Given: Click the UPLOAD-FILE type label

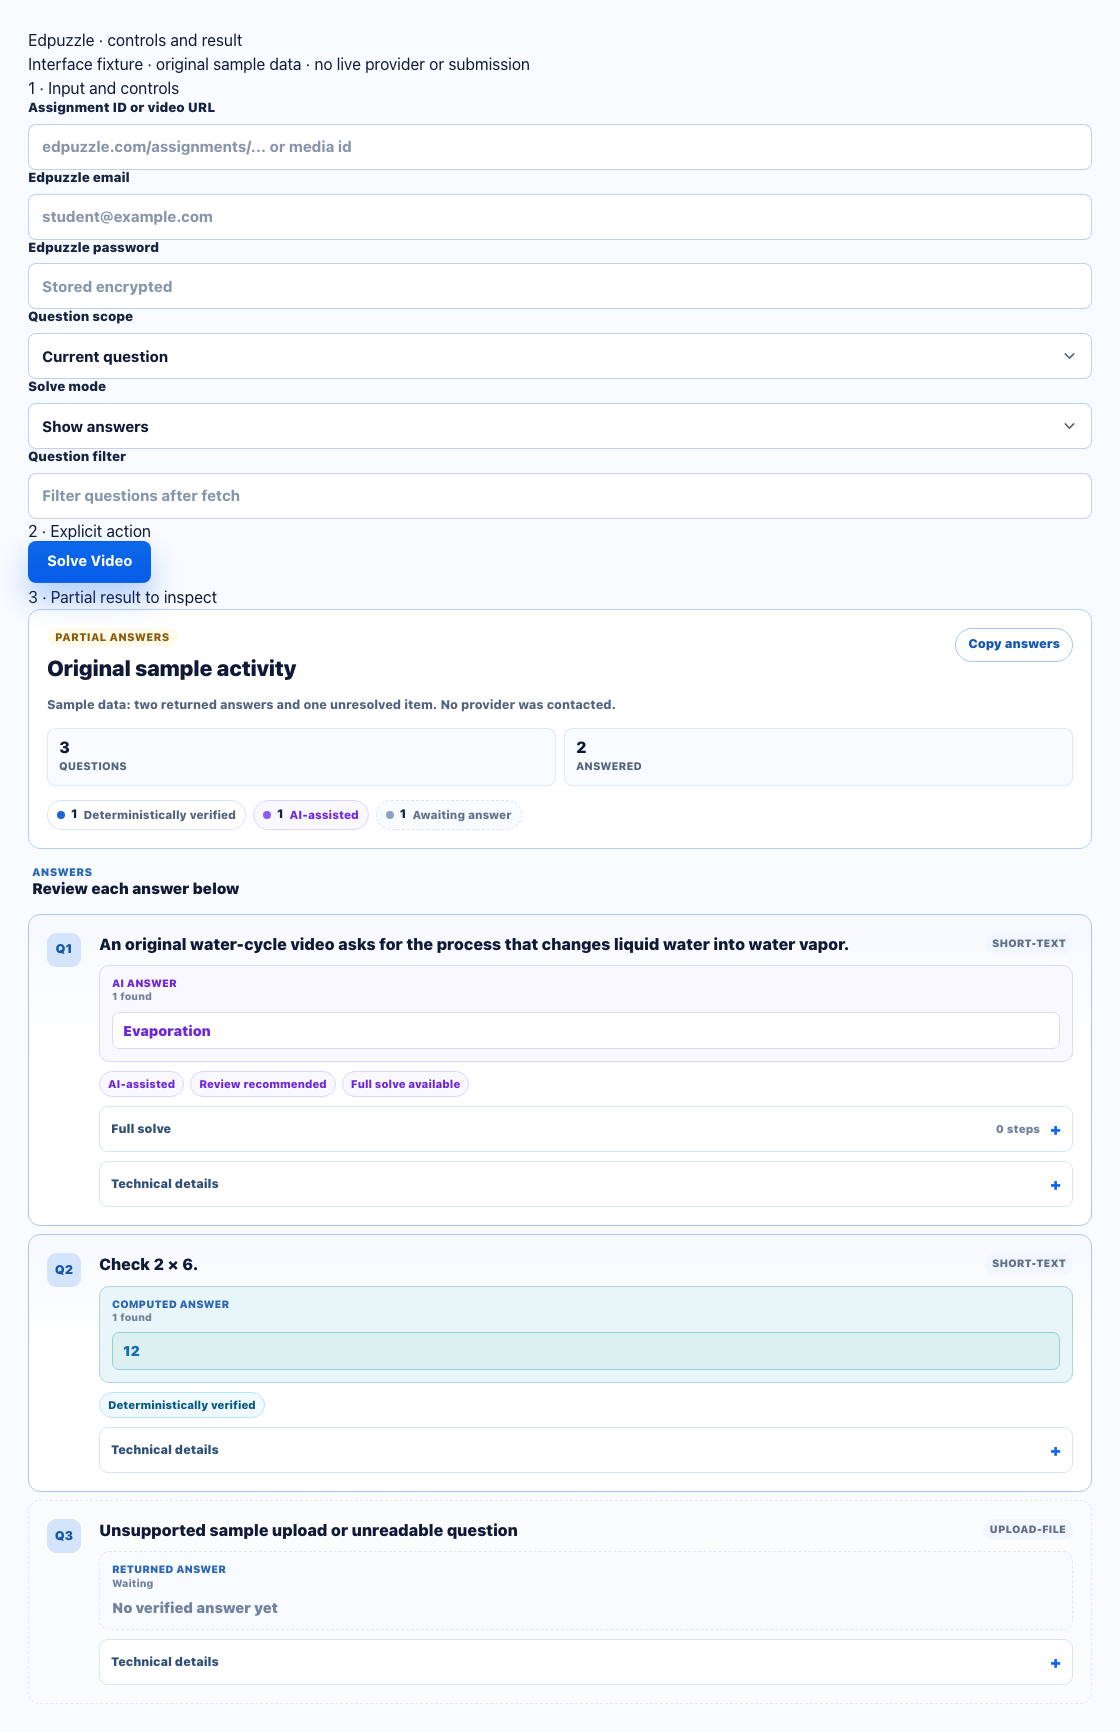Looking at the screenshot, I should click(x=1028, y=1530).
